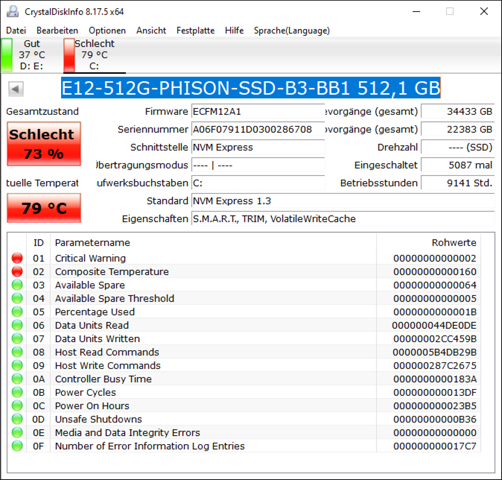Viewport: 502px width, 480px height.
Task: Click the Übertragungsmodus field ---- | ----
Action: [258, 165]
